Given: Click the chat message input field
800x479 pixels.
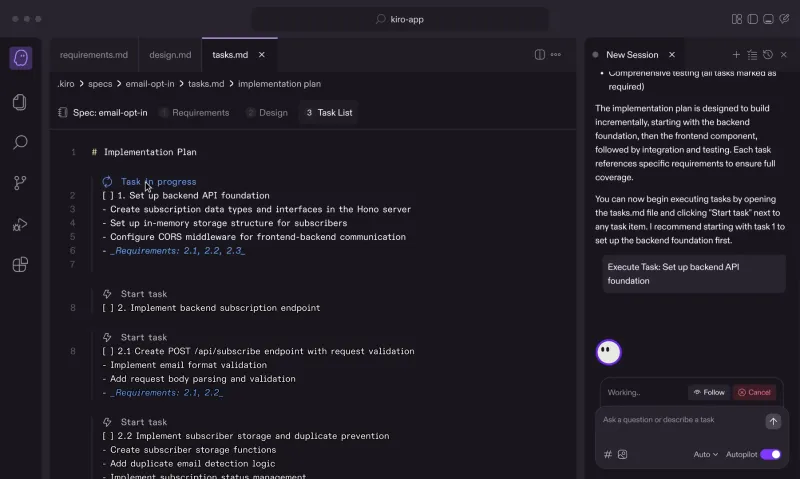Looking at the screenshot, I should pyautogui.click(x=680, y=420).
